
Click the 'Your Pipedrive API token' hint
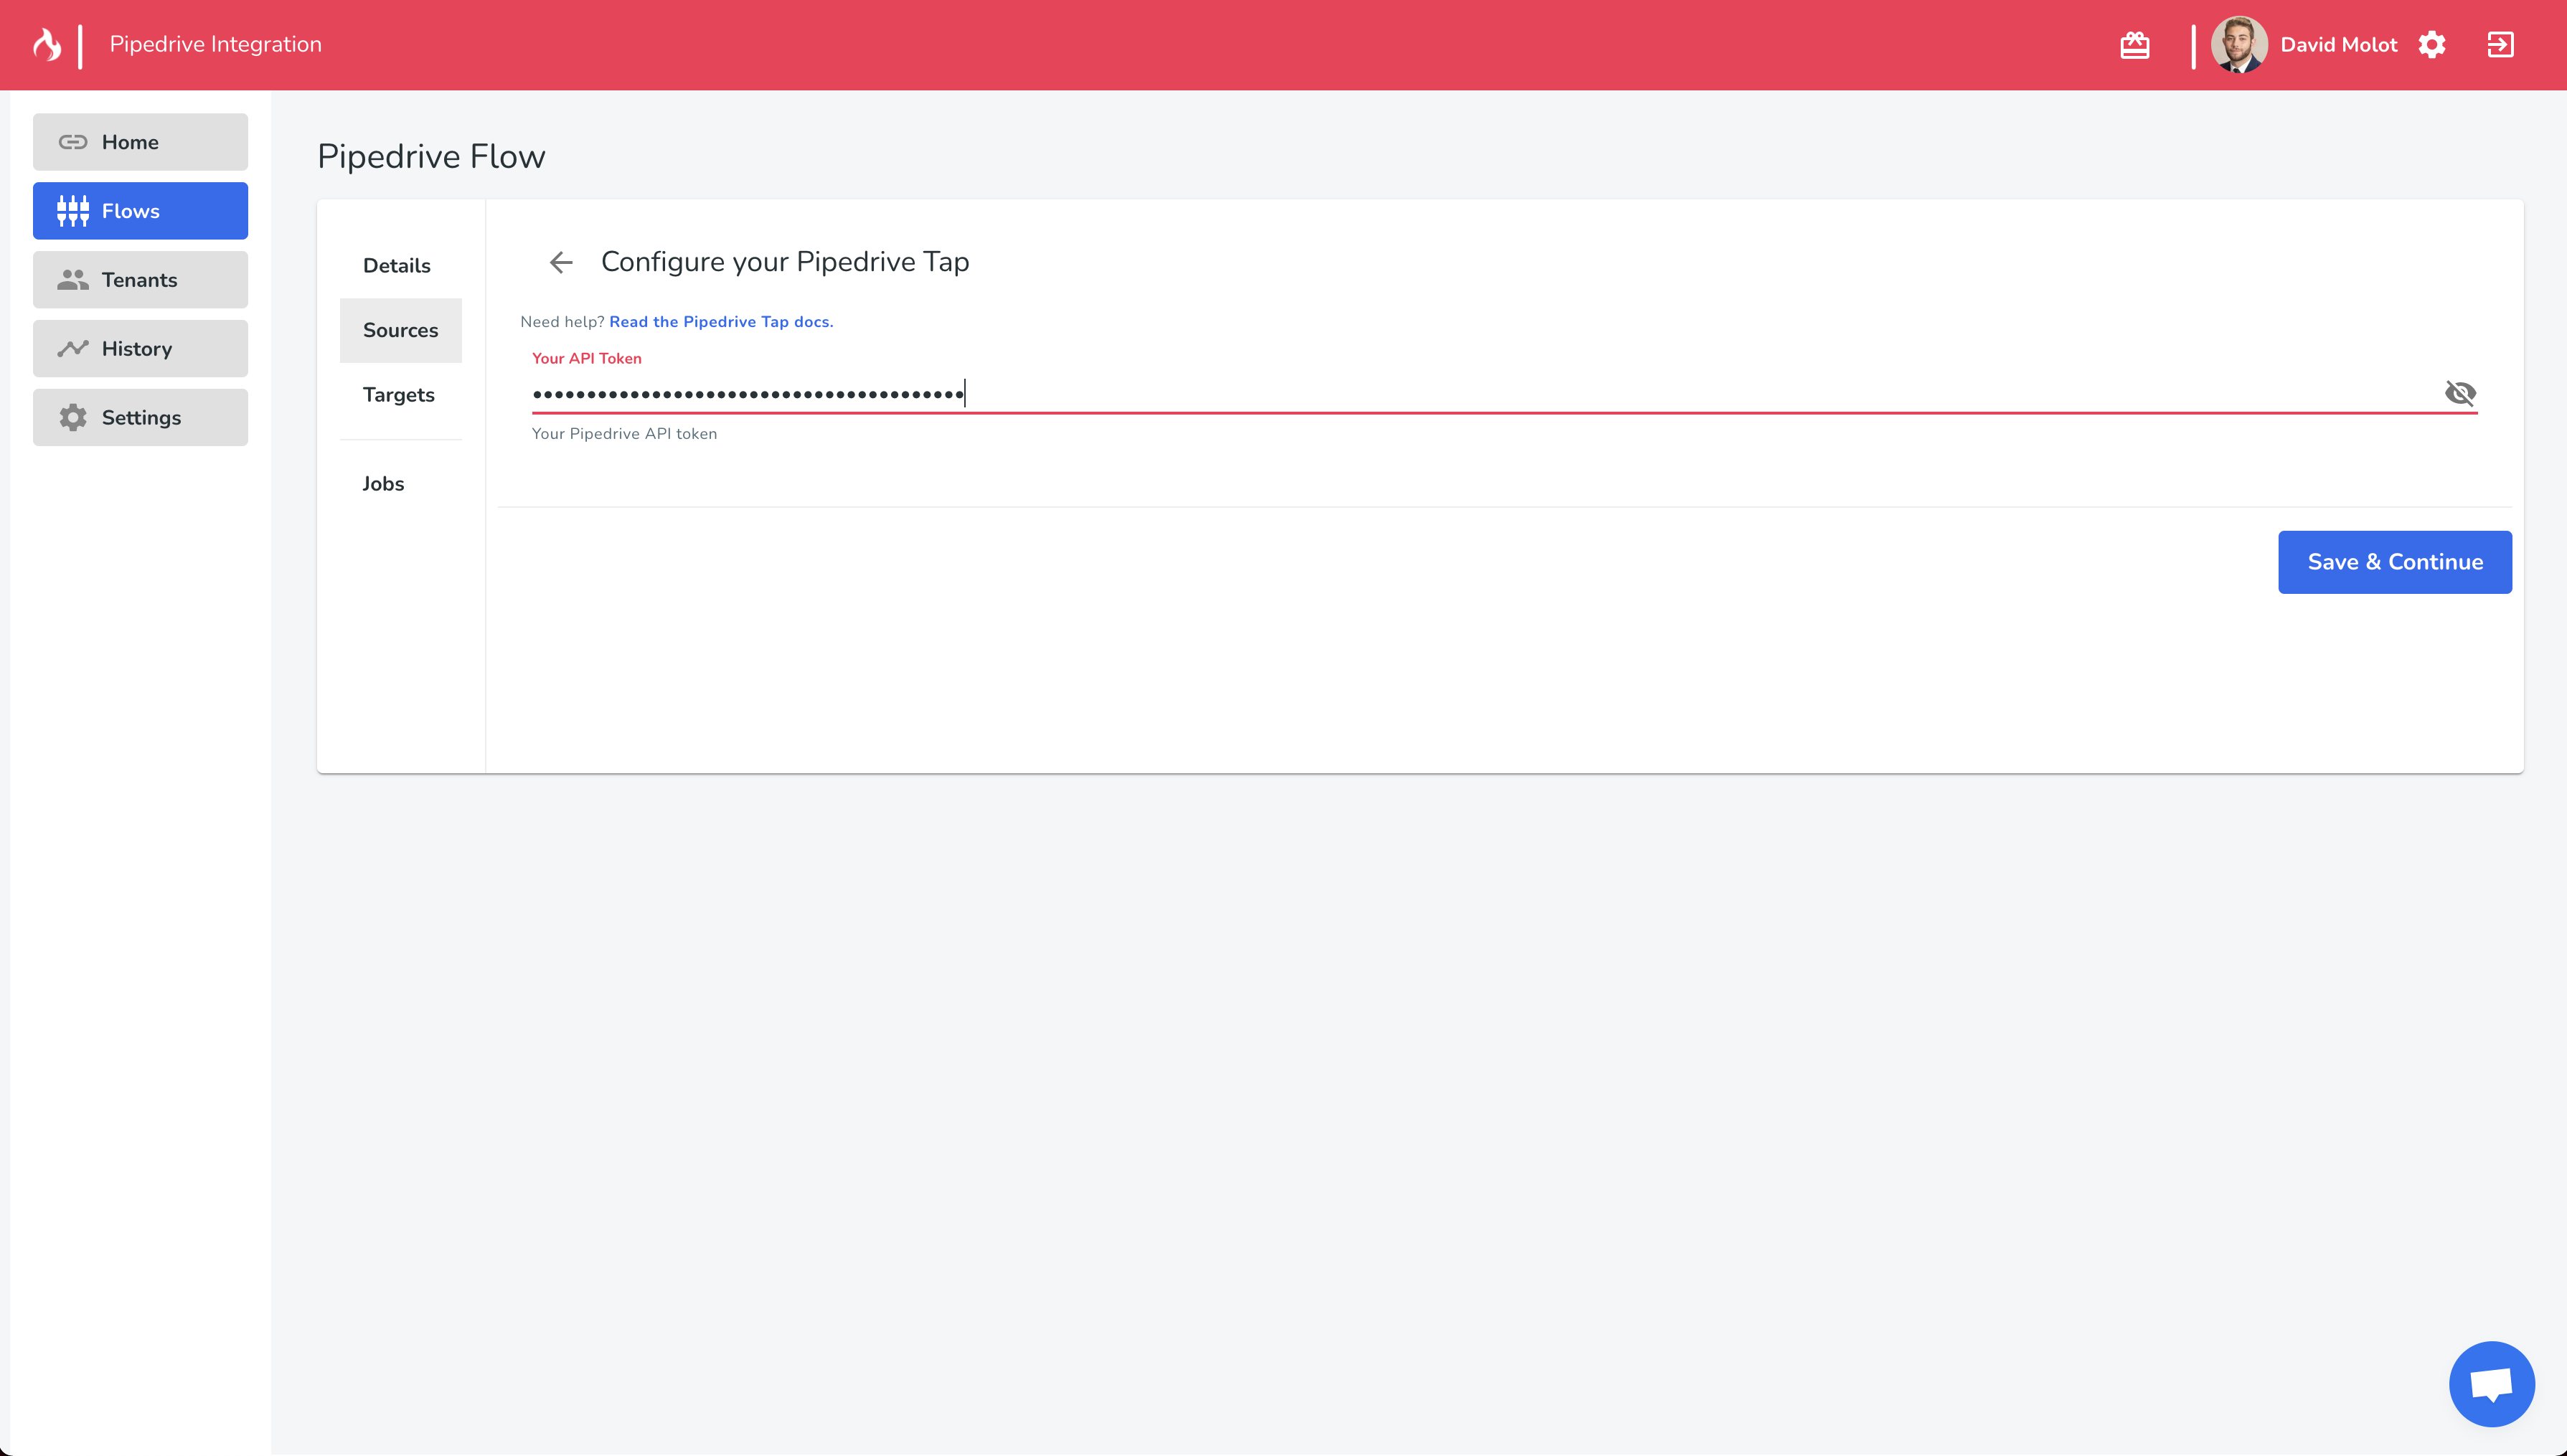click(624, 434)
